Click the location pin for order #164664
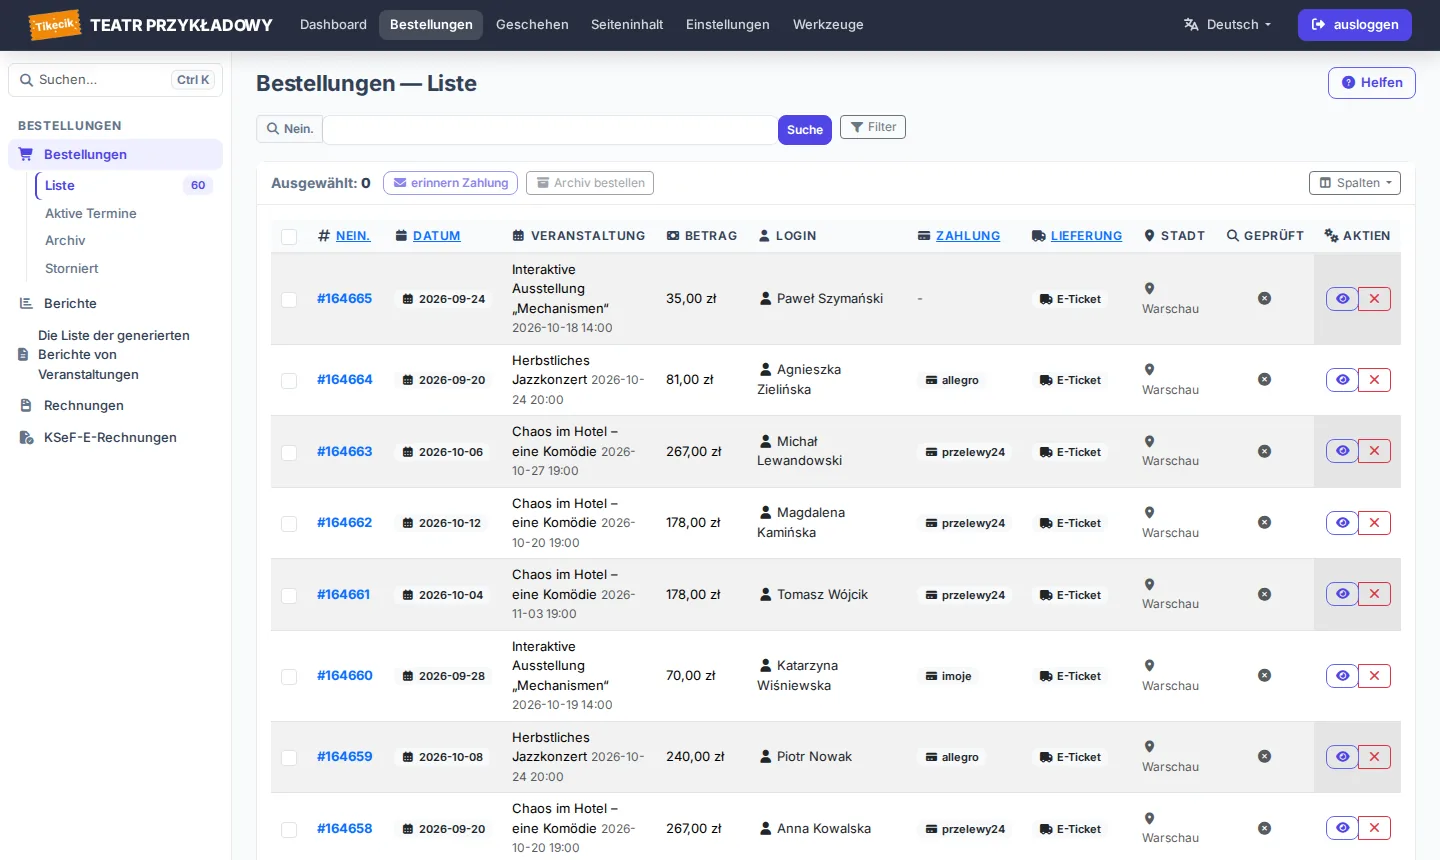Screen dimensions: 1440x860 pos(1149,370)
